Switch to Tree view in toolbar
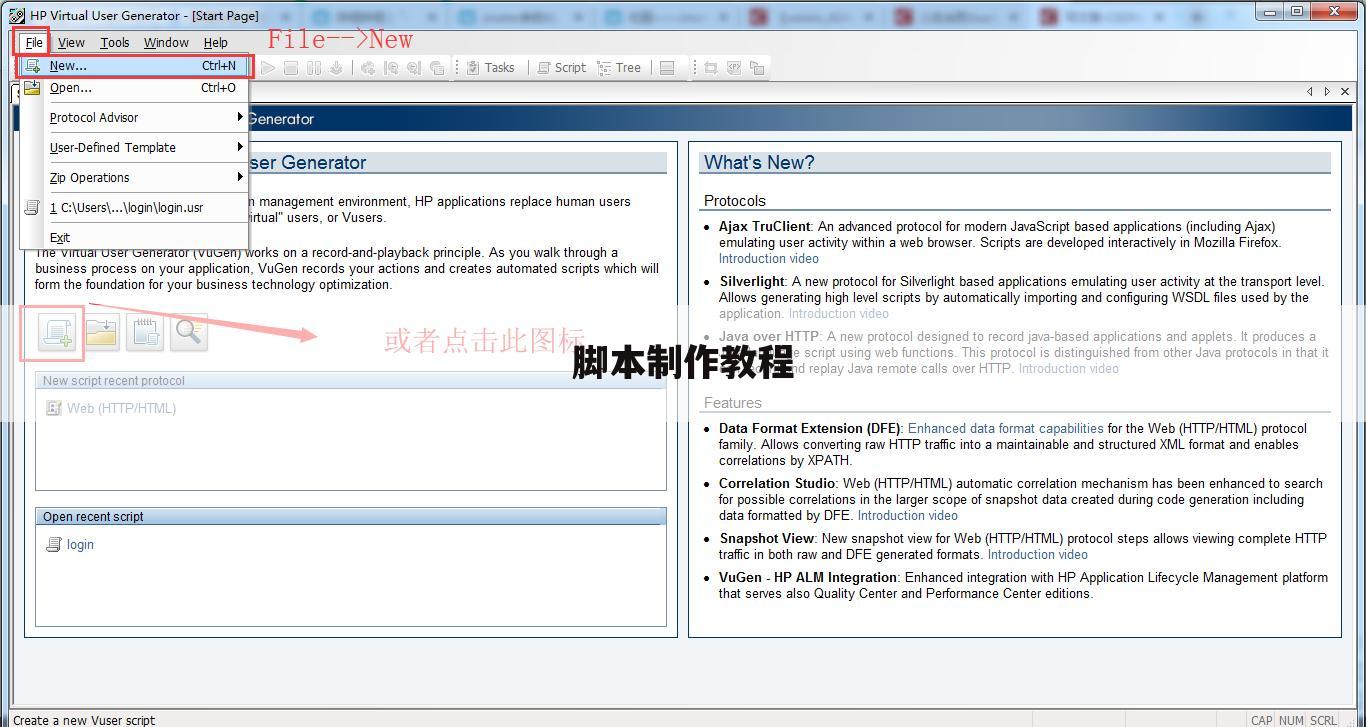This screenshot has width=1366, height=727. tap(619, 68)
